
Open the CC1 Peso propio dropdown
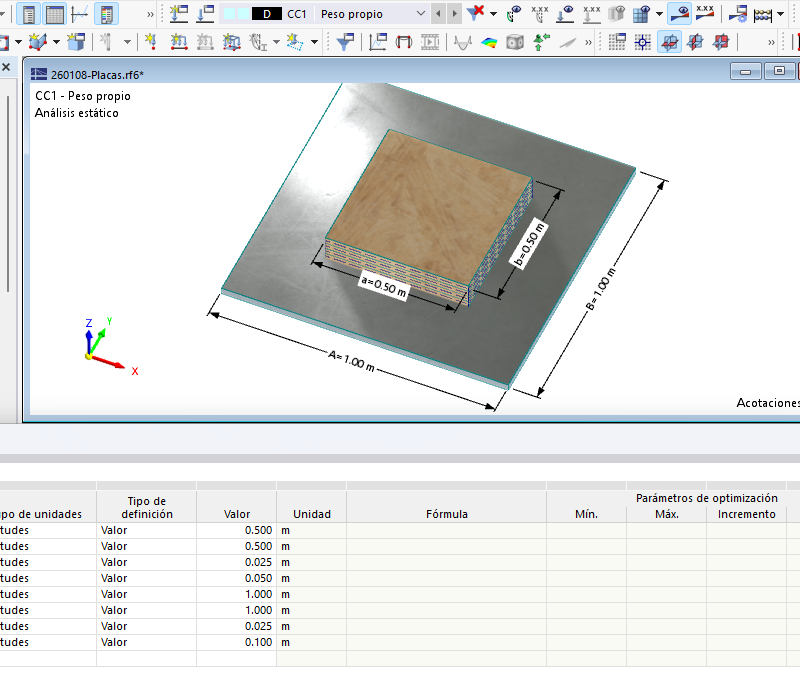pos(420,14)
